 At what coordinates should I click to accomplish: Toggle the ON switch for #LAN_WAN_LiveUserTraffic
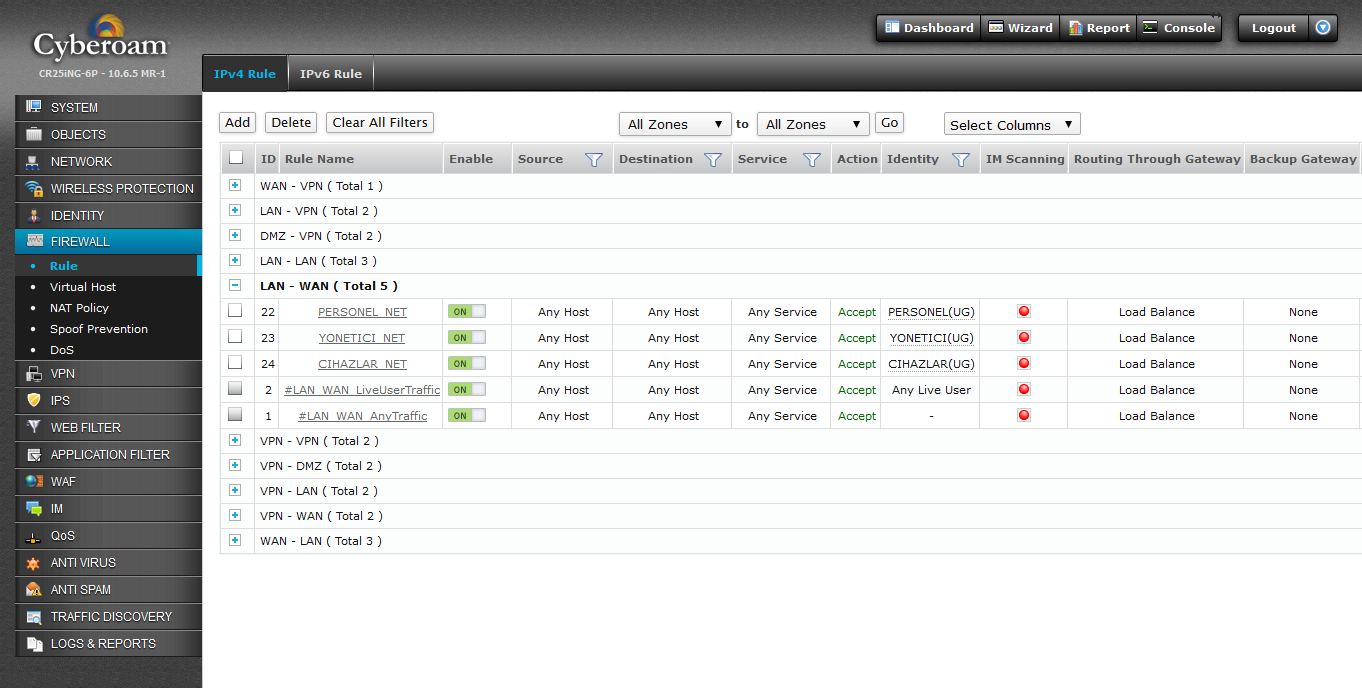coord(467,389)
